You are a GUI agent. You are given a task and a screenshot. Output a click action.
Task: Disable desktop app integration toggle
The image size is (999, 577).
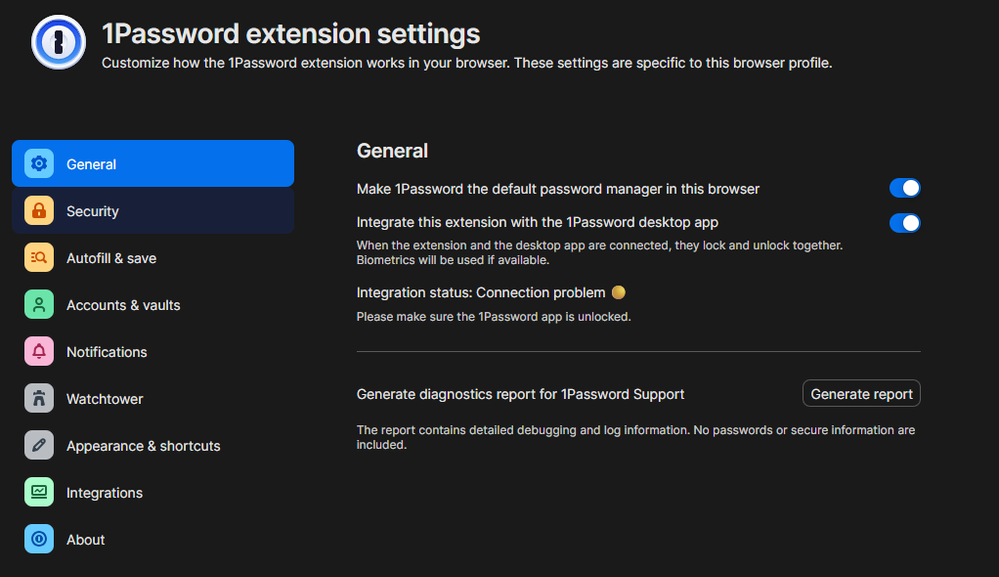[x=904, y=223]
